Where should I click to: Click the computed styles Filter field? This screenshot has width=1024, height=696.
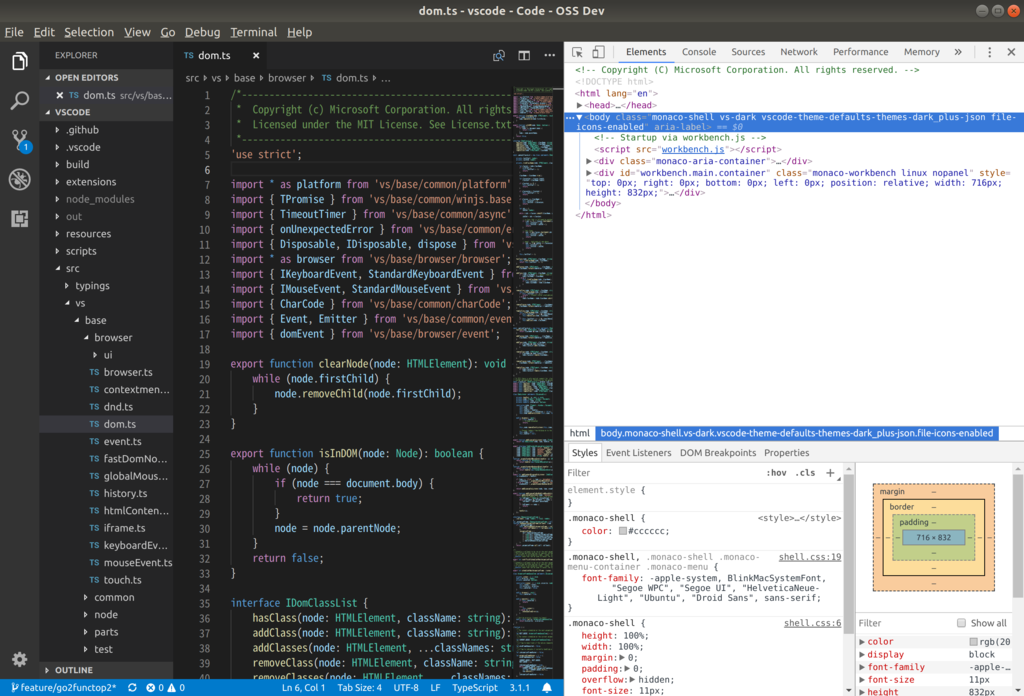904,623
